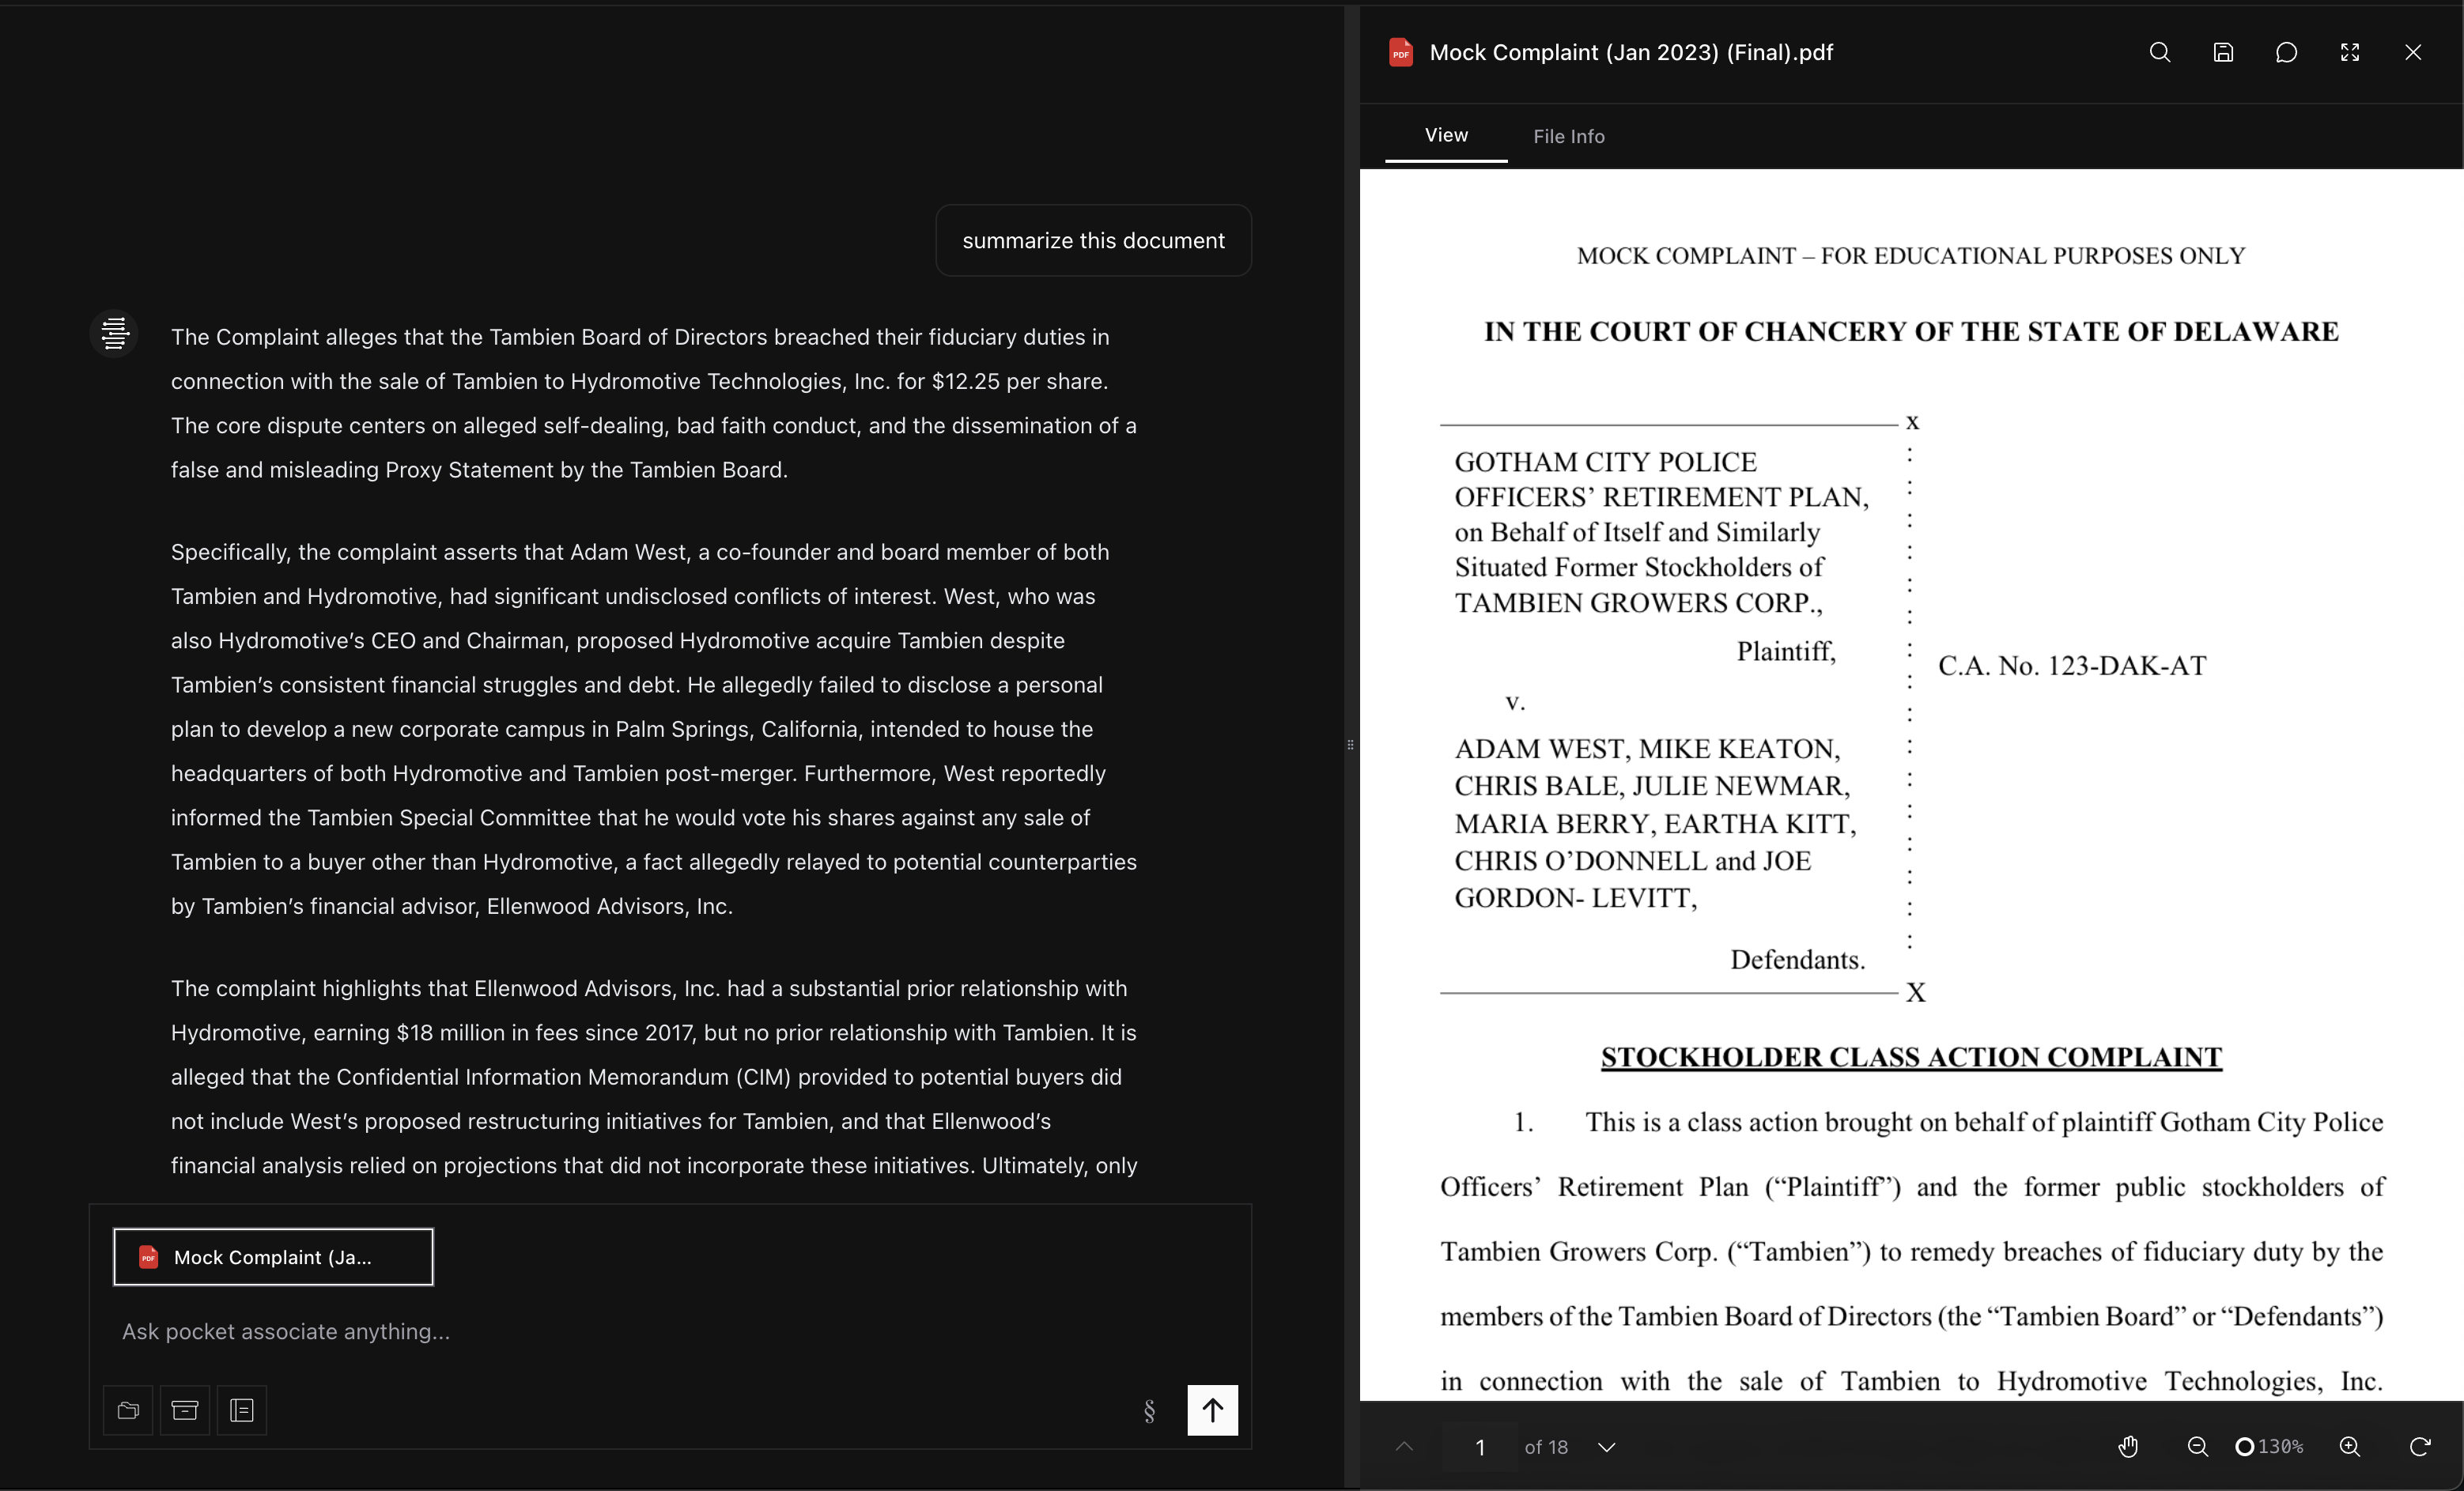Click the 'summarize this document' message bubble
The image size is (2464, 1491).
(x=1093, y=240)
